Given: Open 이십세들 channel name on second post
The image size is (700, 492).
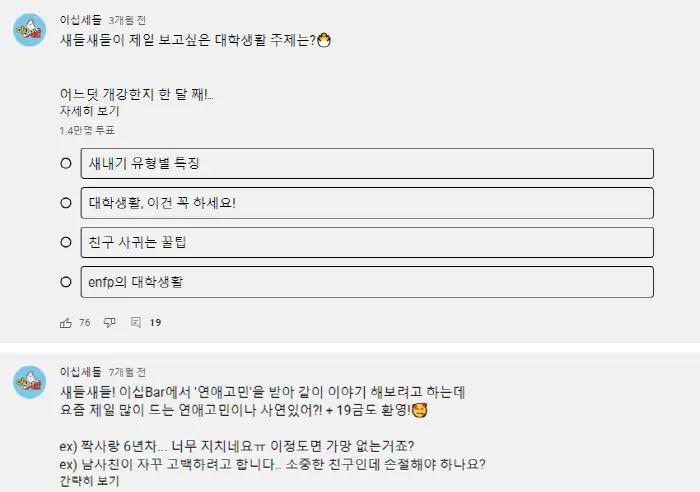Looking at the screenshot, I should pos(81,372).
